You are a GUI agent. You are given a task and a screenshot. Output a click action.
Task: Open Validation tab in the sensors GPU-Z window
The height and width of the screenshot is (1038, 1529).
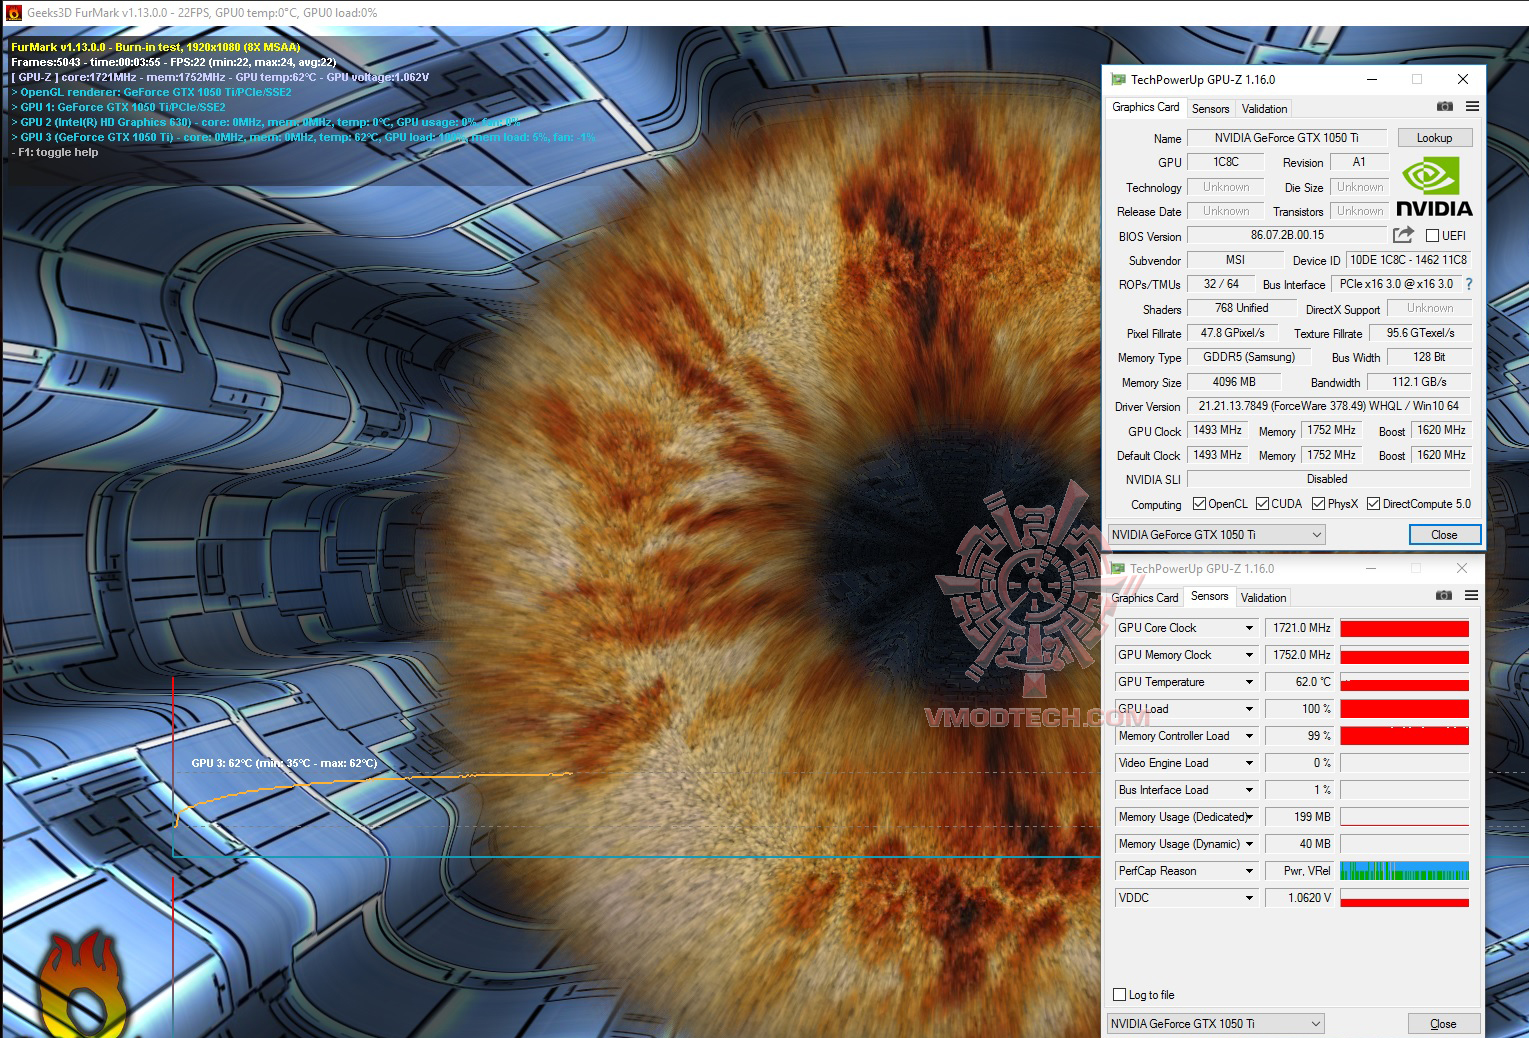(1264, 598)
